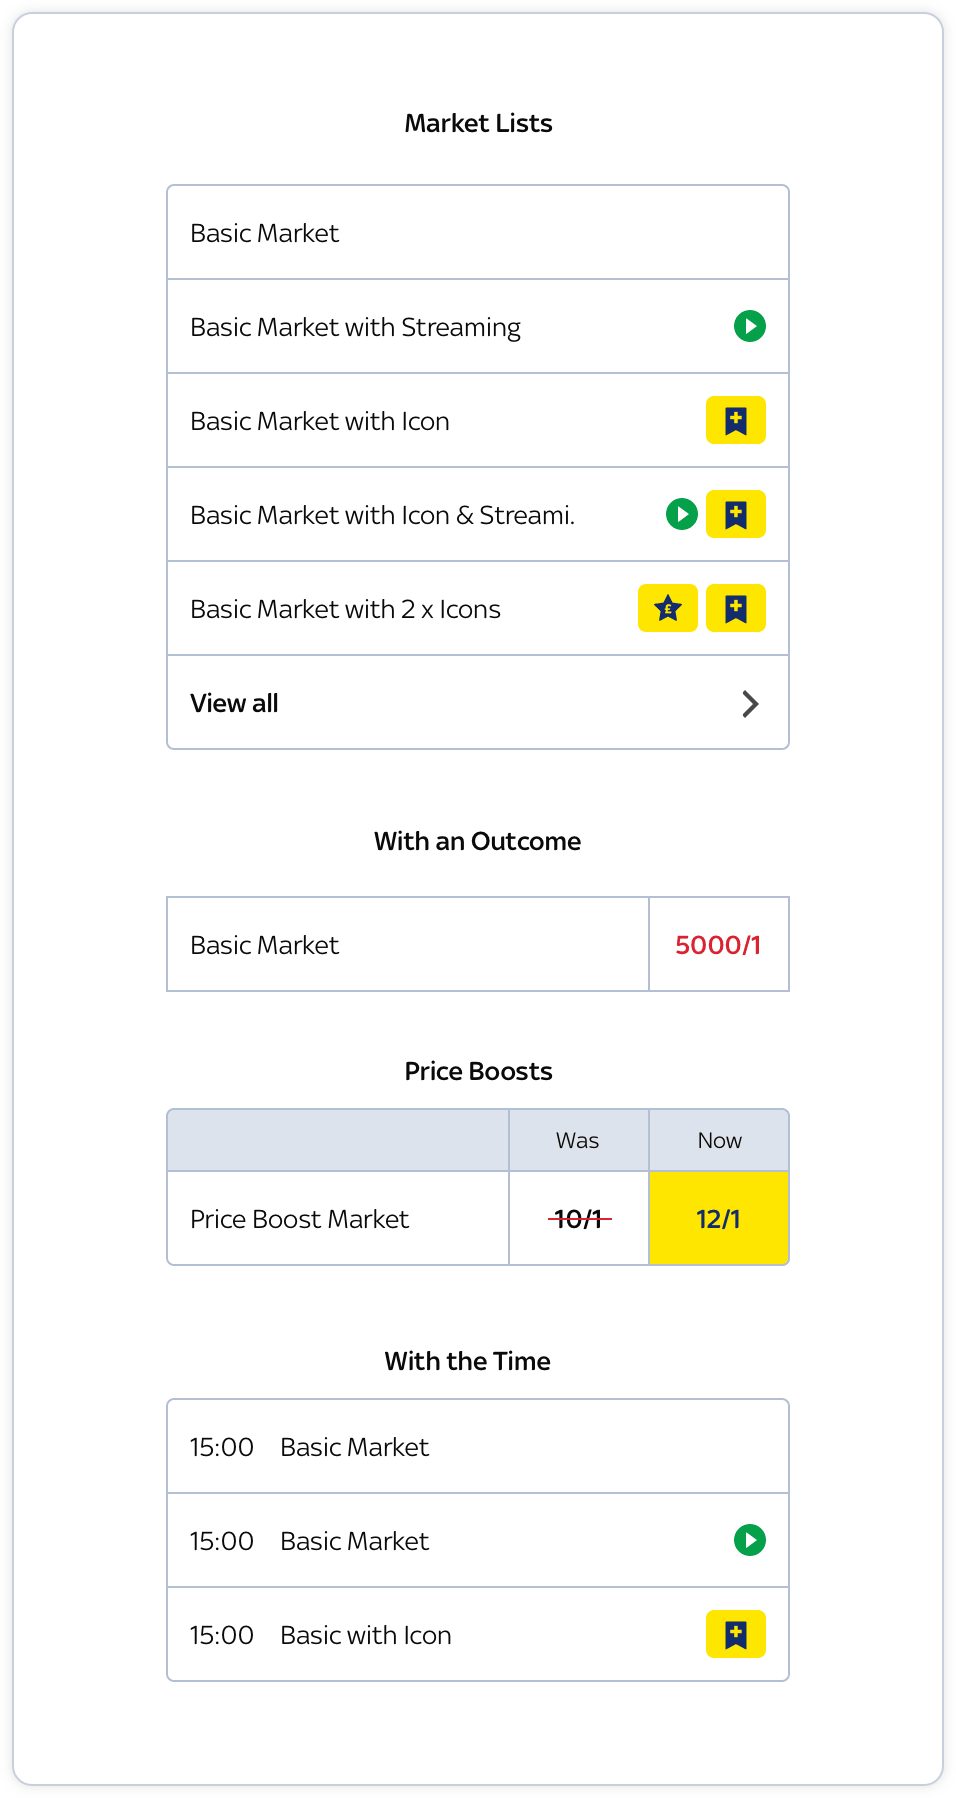Switch focus to the Price Boosts section header
The height and width of the screenshot is (1798, 956).
[478, 1071]
